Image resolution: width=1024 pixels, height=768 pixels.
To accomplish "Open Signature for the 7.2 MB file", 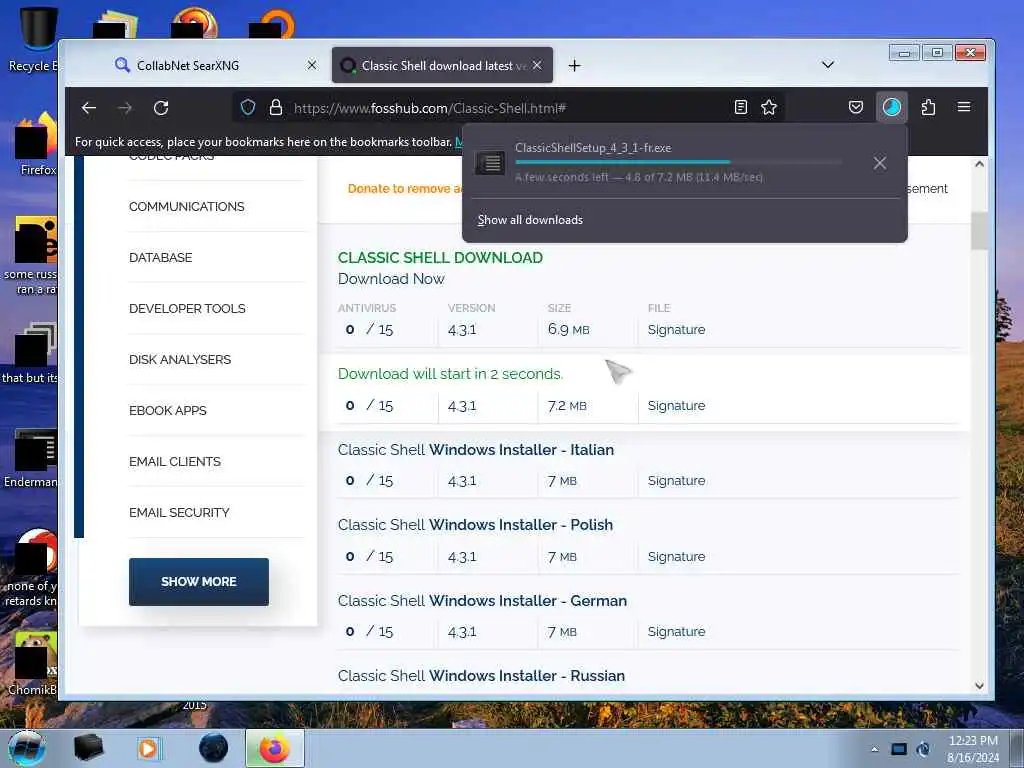I will pyautogui.click(x=677, y=406).
